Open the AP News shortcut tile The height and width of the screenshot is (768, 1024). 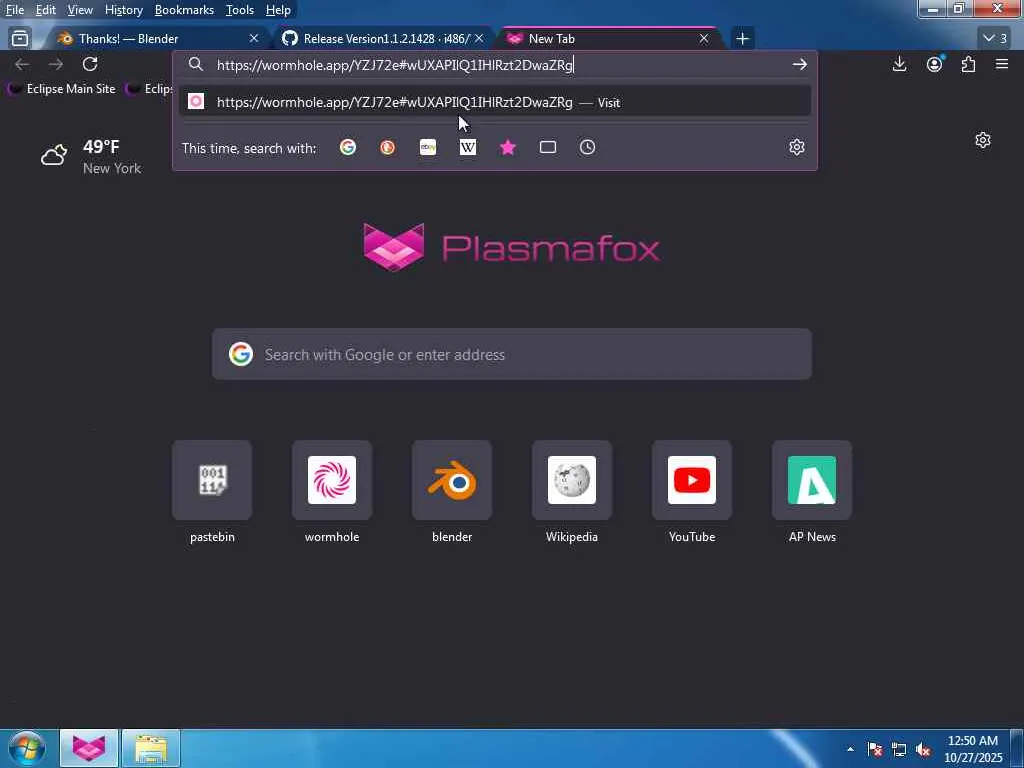tap(812, 480)
